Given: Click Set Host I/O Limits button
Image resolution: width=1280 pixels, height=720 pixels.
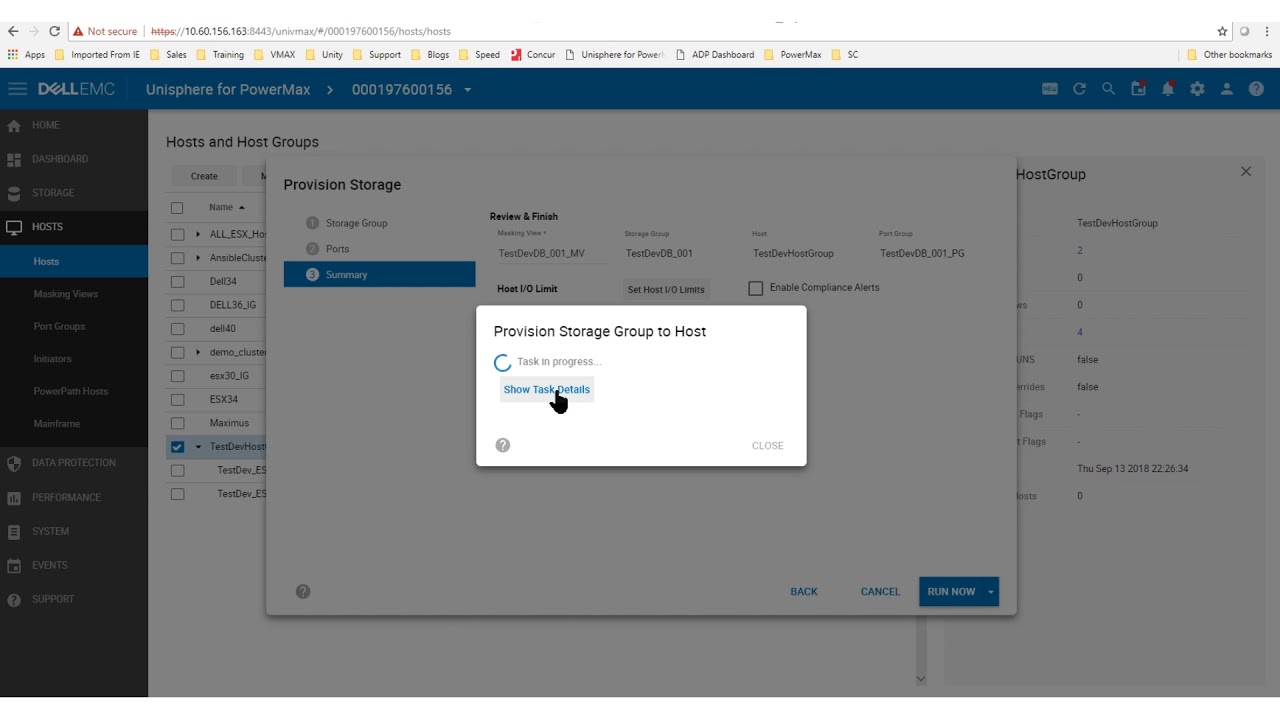Looking at the screenshot, I should point(666,289).
